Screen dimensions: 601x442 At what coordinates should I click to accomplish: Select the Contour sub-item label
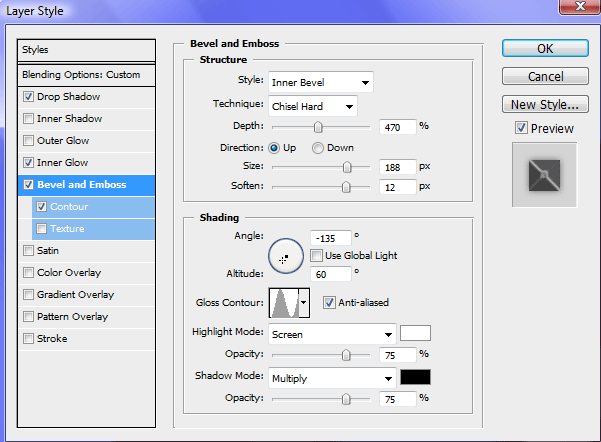point(69,207)
